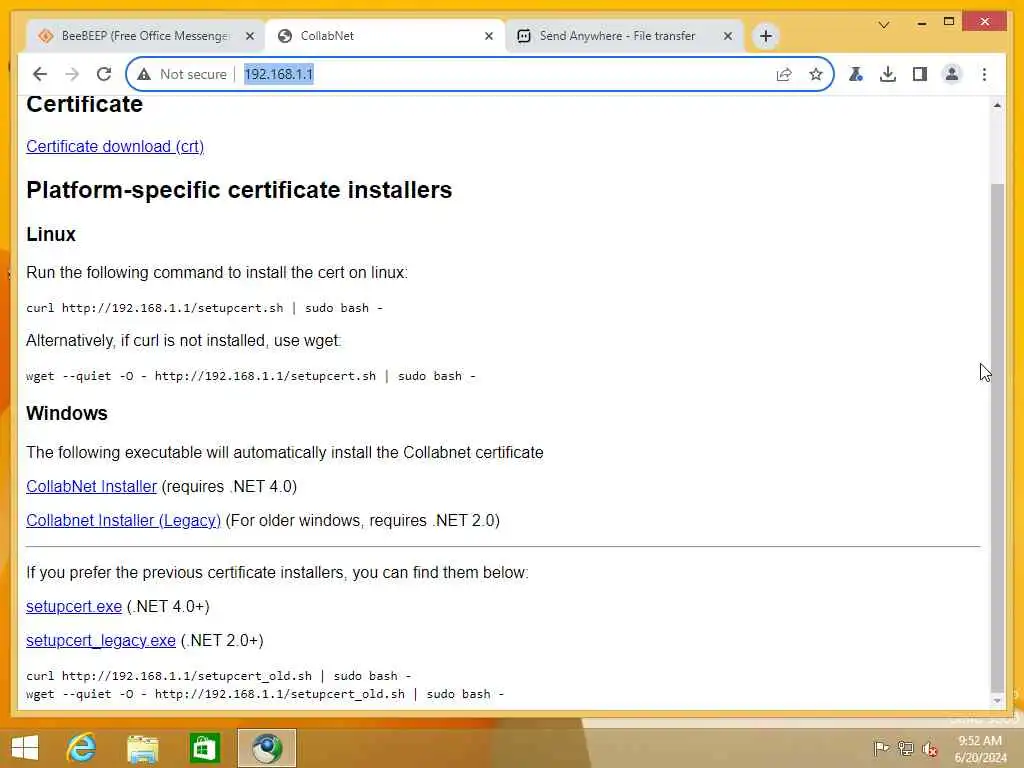Go back with the browser back arrow
Viewport: 1024px width, 768px height.
(x=40, y=74)
